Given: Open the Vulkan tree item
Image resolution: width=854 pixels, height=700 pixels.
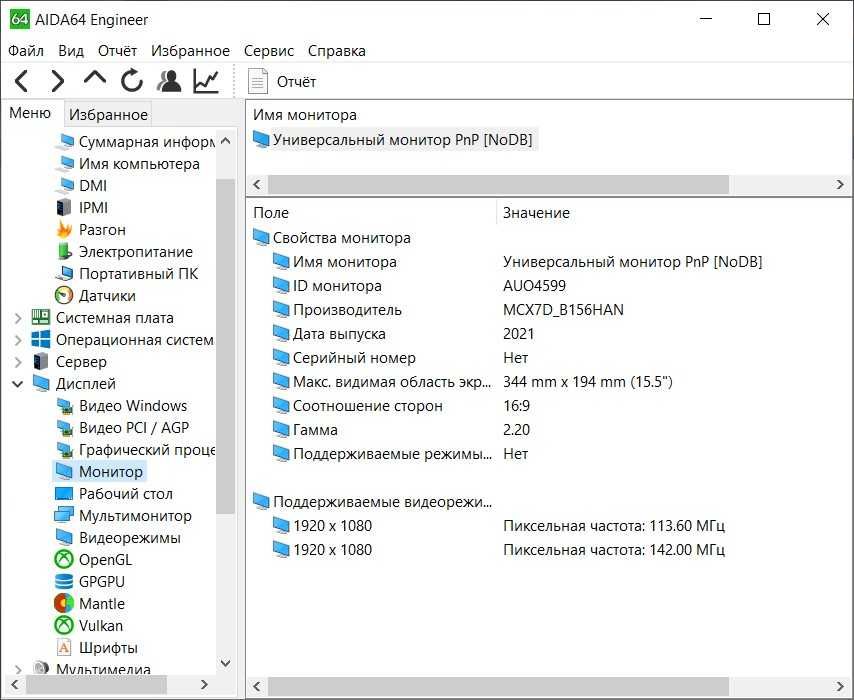Looking at the screenshot, I should (89, 625).
